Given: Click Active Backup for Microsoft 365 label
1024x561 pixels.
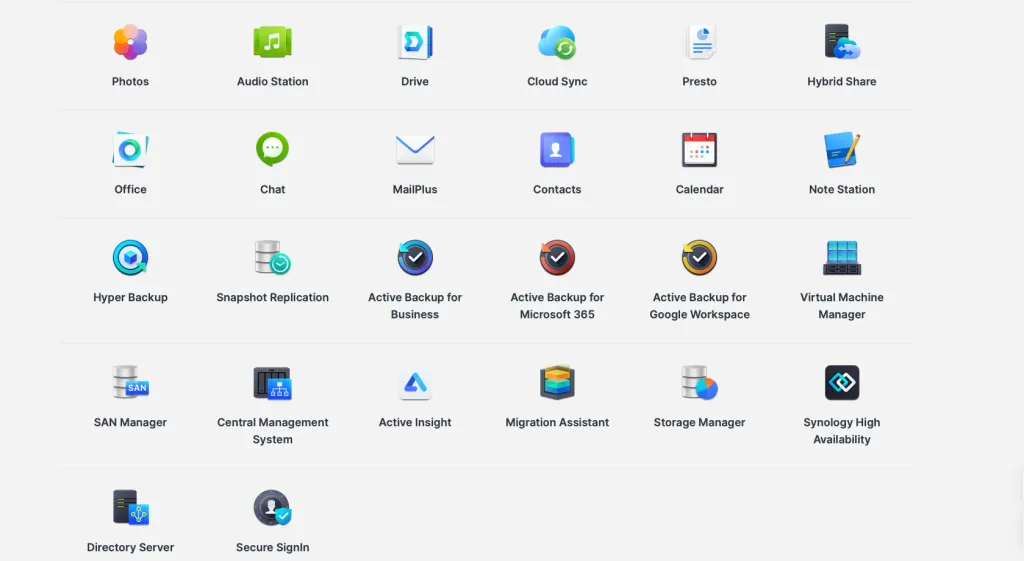Looking at the screenshot, I should (557, 305).
